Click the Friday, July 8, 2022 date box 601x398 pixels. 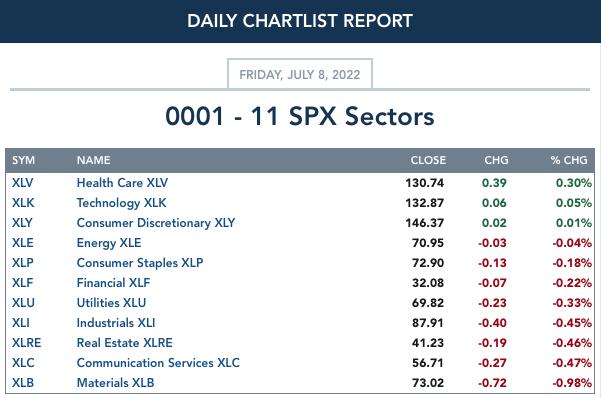[300, 74]
